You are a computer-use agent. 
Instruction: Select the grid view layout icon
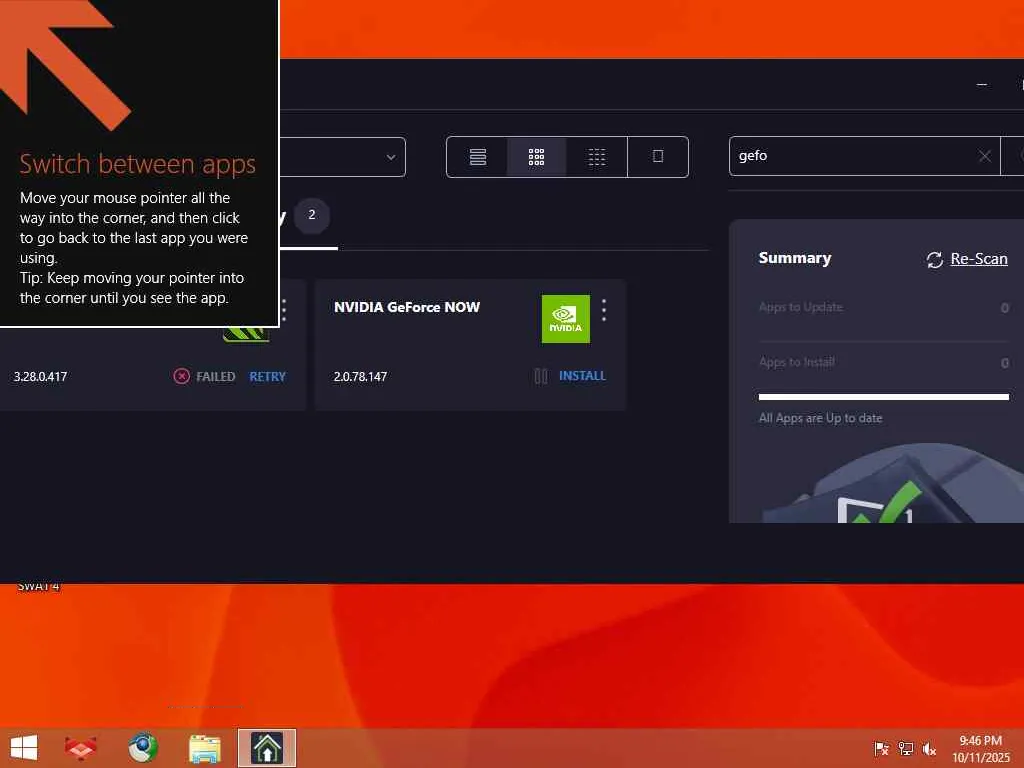point(536,157)
